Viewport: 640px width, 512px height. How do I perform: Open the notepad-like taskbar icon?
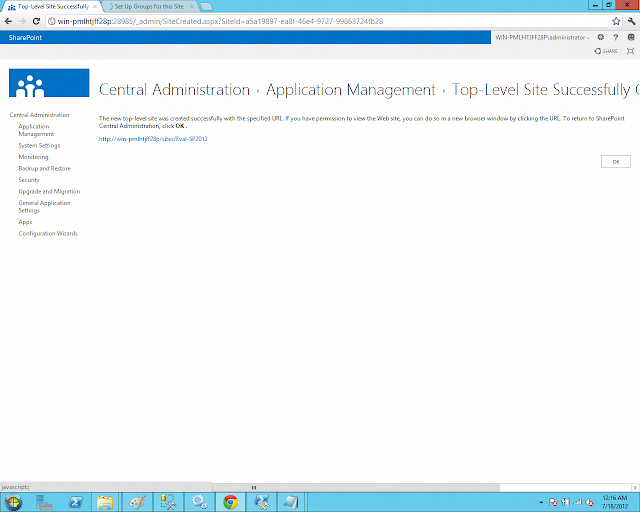pos(291,502)
